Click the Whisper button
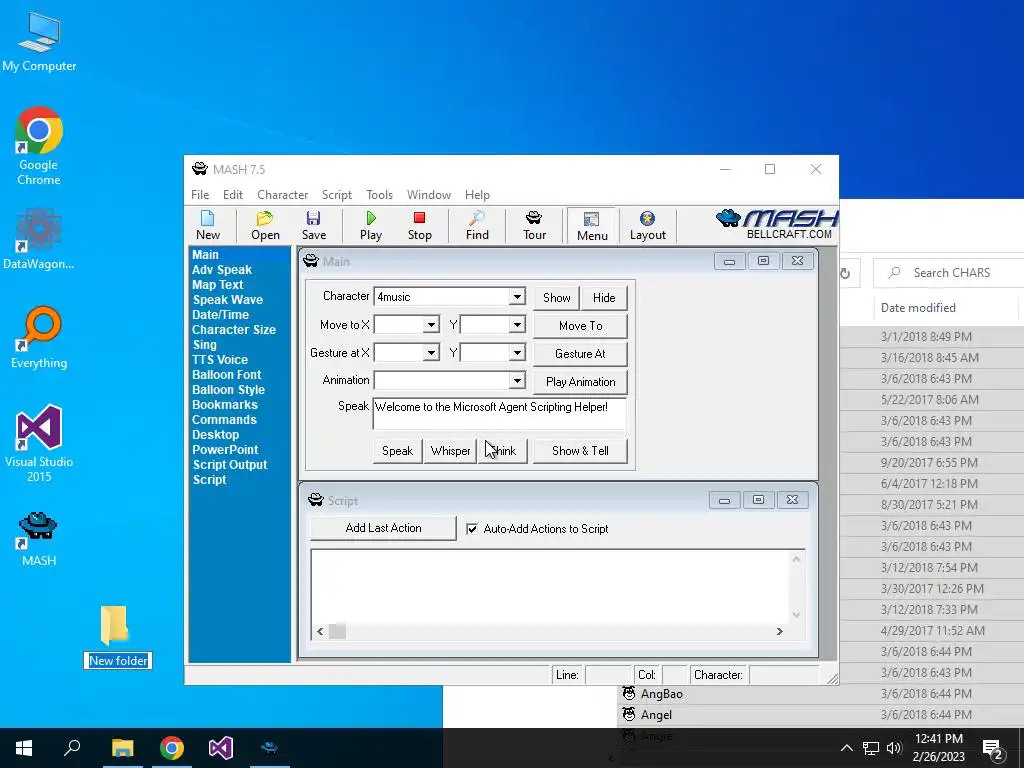The width and height of the screenshot is (1024, 768). (450, 451)
